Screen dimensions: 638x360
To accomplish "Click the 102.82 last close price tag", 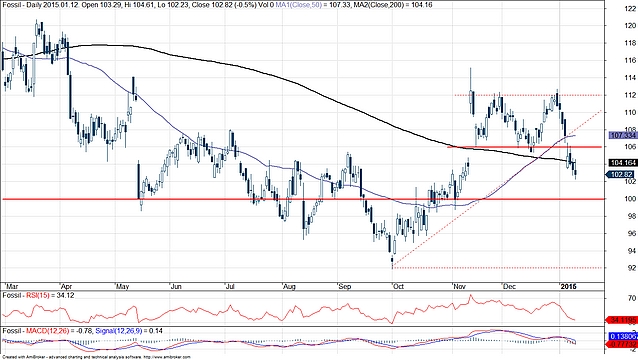I will pyautogui.click(x=621, y=175).
